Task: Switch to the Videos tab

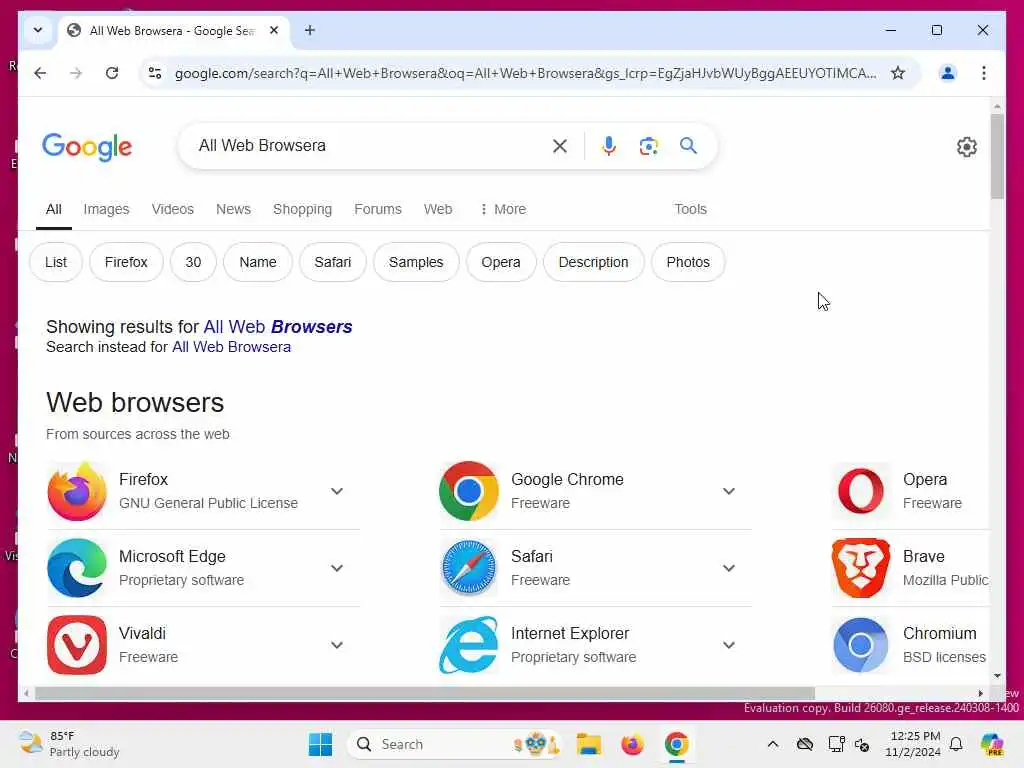Action: tap(172, 209)
